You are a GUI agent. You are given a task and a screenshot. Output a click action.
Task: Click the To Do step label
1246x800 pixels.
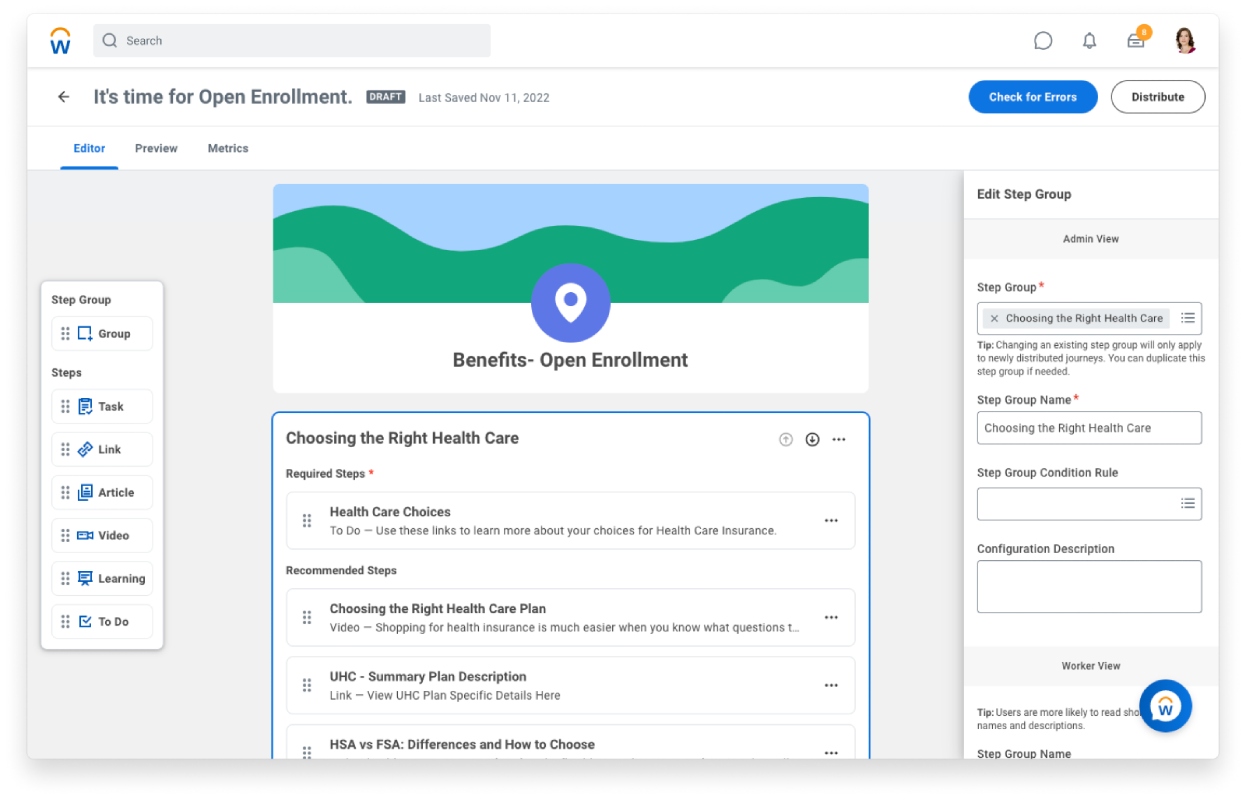tap(113, 622)
